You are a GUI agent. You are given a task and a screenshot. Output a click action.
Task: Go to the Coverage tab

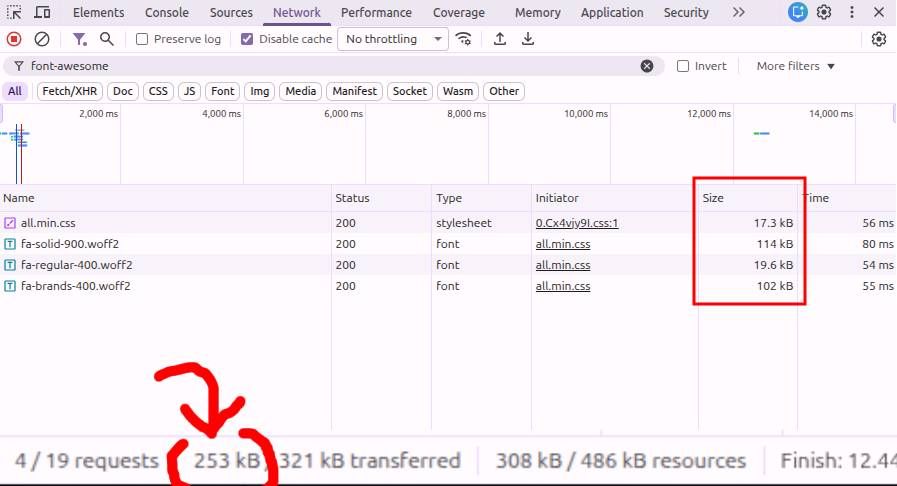459,12
